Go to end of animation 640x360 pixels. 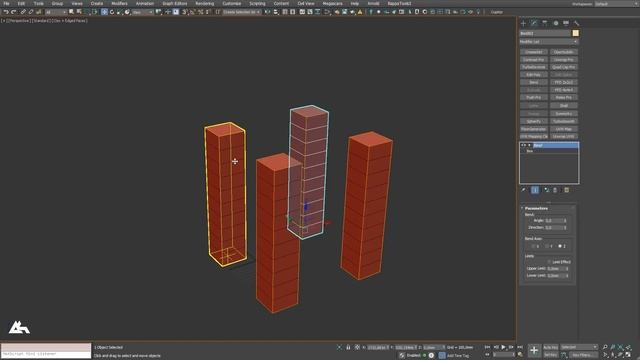click(520, 347)
